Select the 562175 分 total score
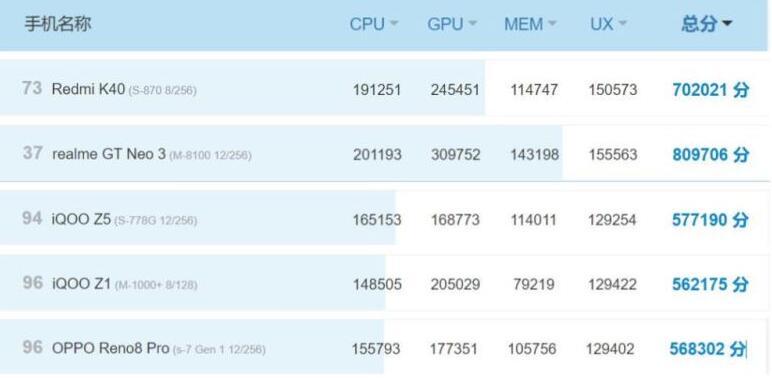 [710, 284]
